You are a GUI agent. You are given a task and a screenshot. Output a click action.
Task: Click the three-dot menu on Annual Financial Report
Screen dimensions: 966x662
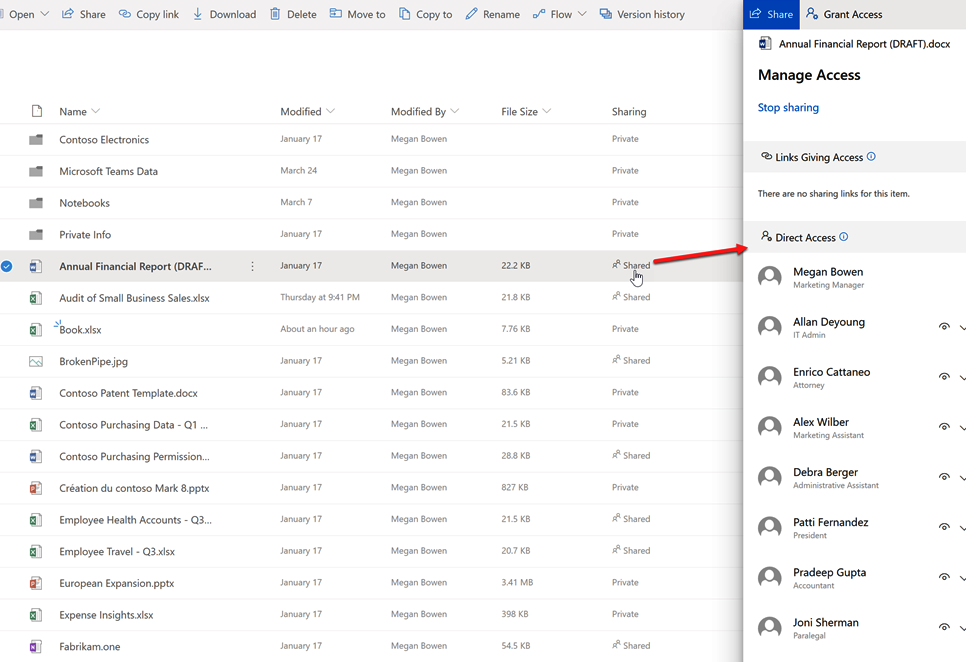[x=253, y=266]
